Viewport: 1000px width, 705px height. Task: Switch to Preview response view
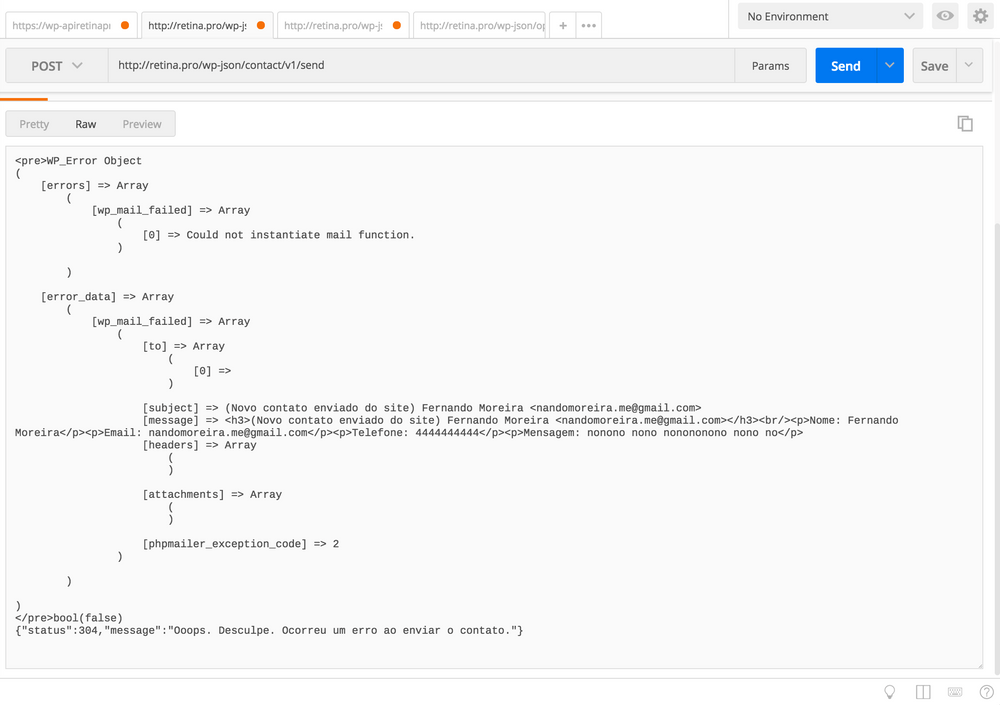(142, 124)
